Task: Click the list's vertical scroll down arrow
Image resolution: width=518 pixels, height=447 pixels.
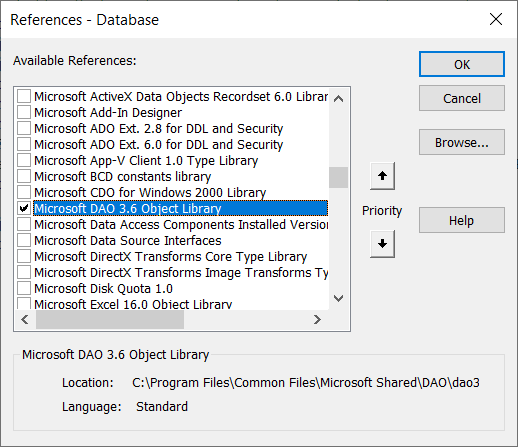Action: pos(338,298)
